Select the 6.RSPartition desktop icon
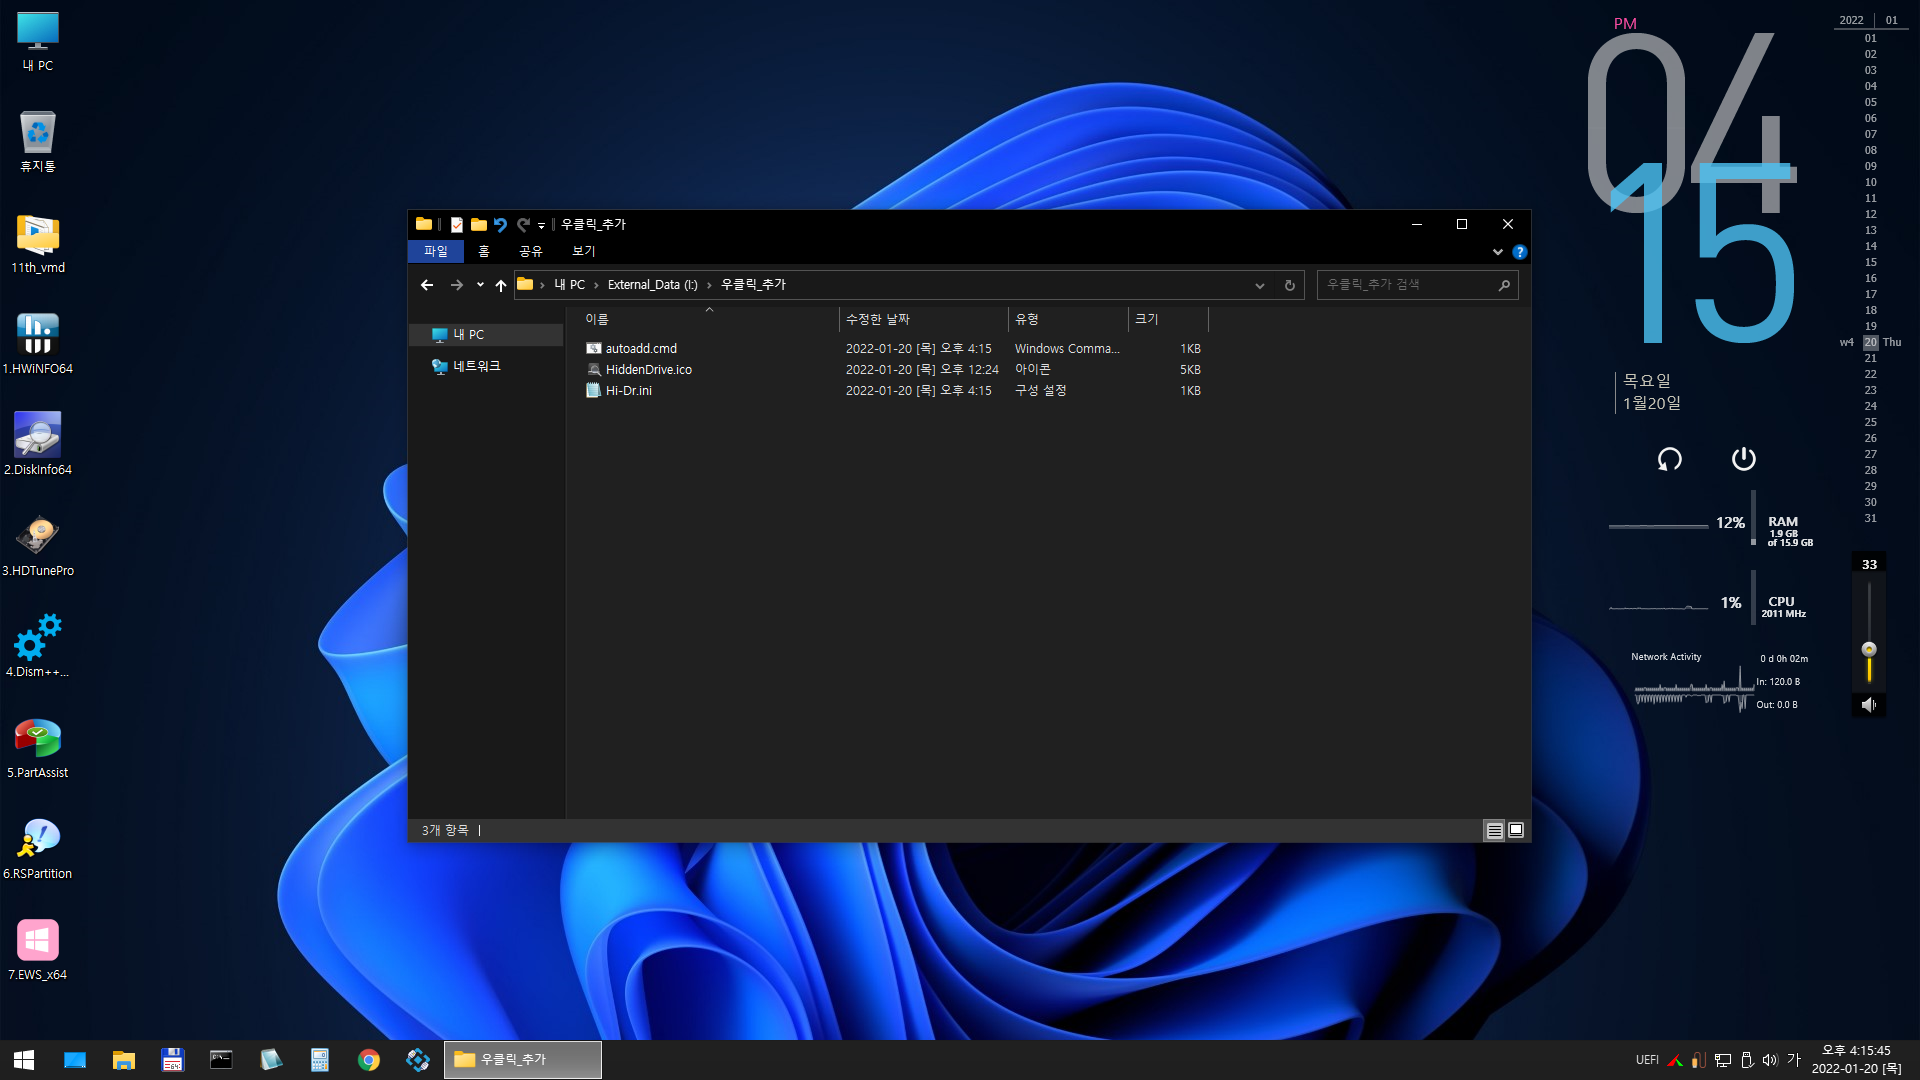 38,848
